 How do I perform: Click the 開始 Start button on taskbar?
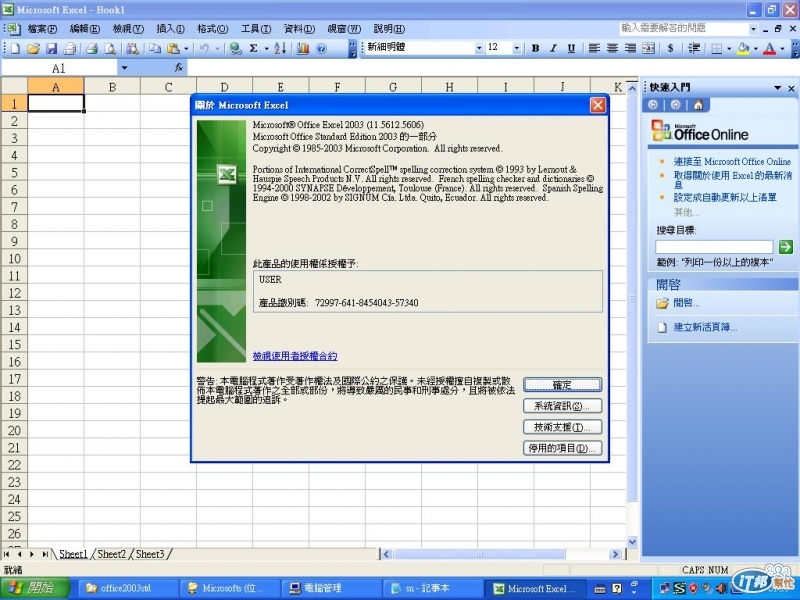[x=35, y=588]
